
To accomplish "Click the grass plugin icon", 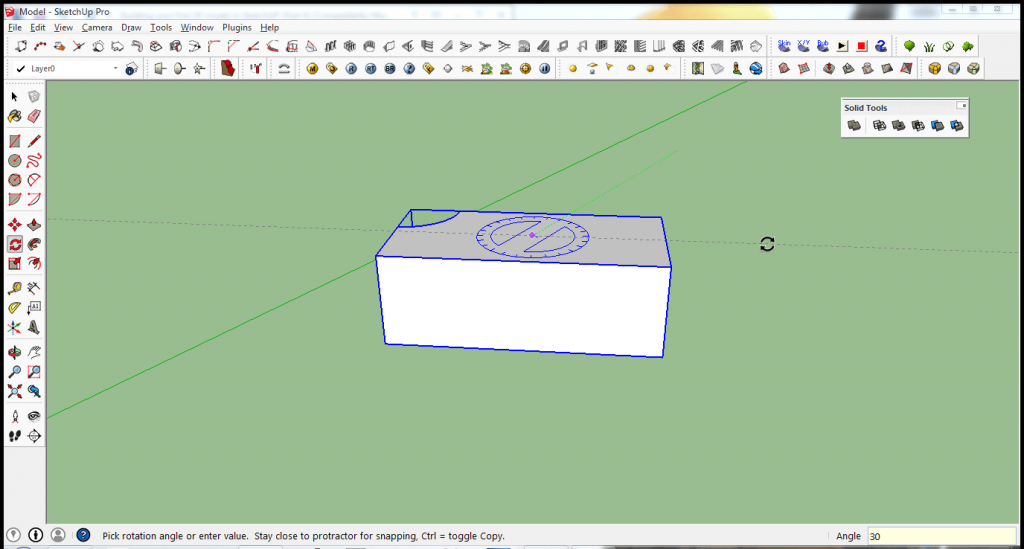I will click(929, 46).
